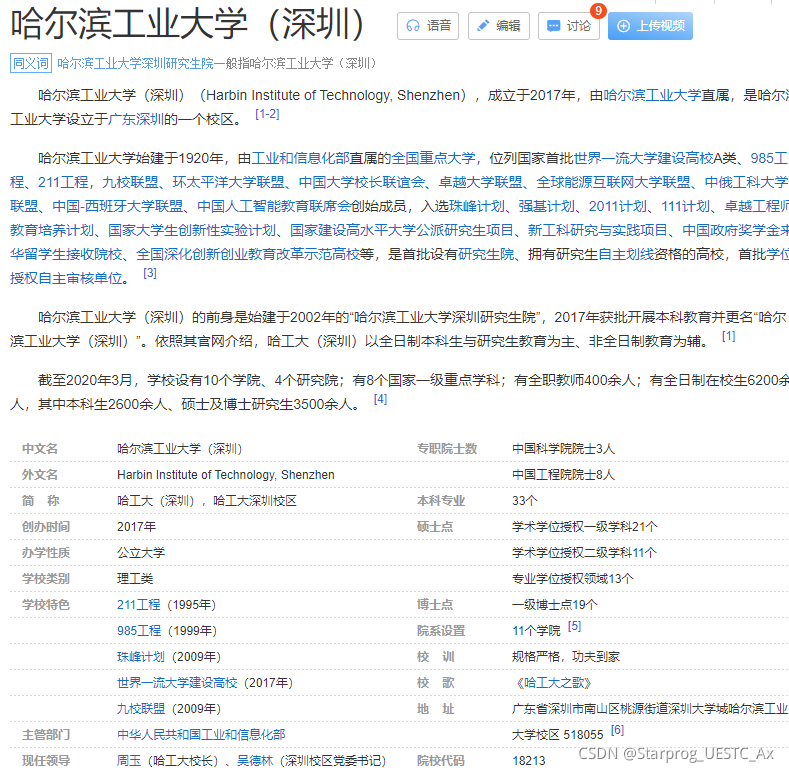Open the 卓越大学联盟 link
The width and height of the screenshot is (789, 772).
click(x=481, y=182)
